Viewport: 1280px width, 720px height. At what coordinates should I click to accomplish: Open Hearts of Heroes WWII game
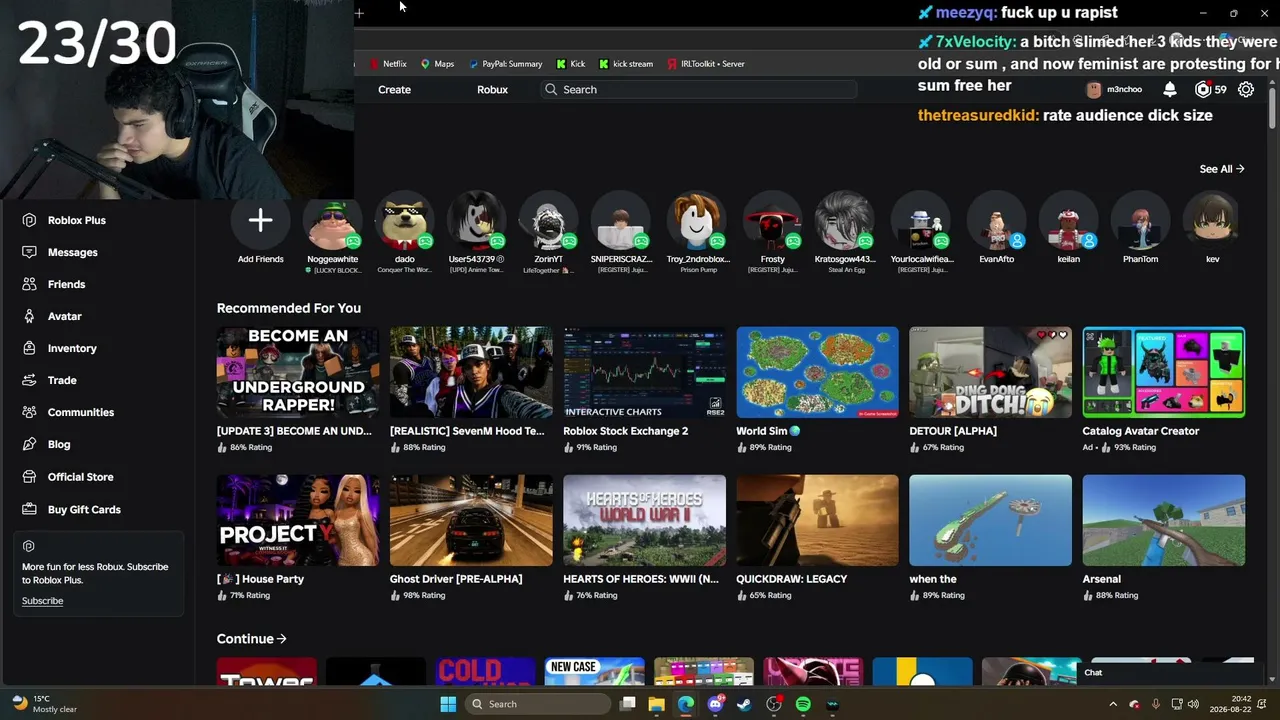644,520
